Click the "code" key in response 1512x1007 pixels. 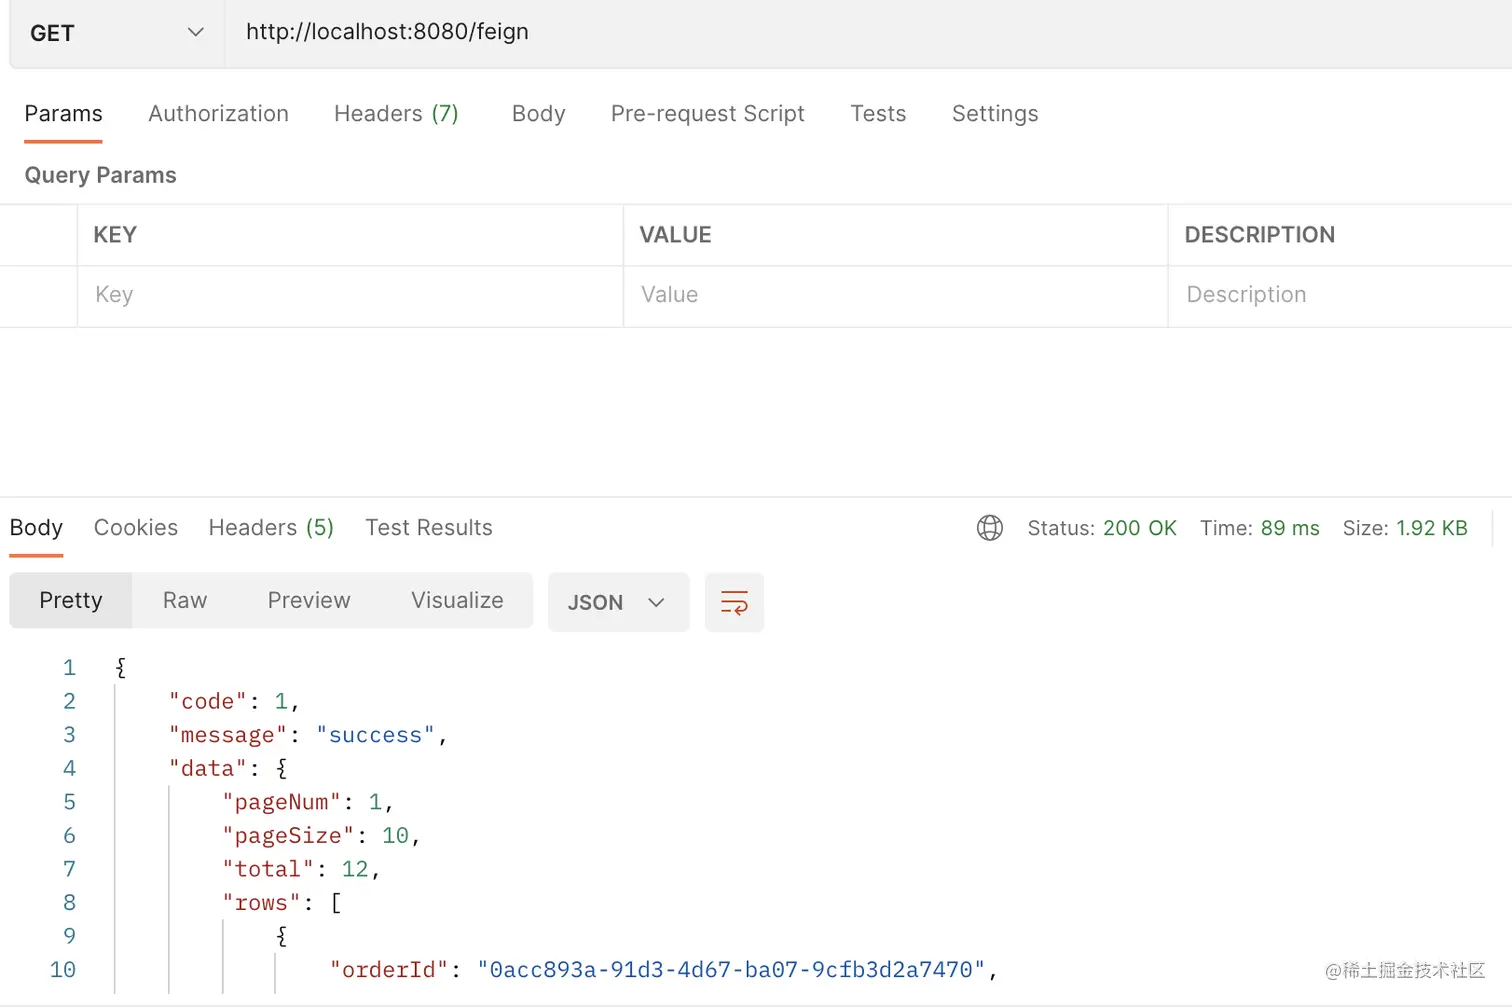tap(208, 702)
